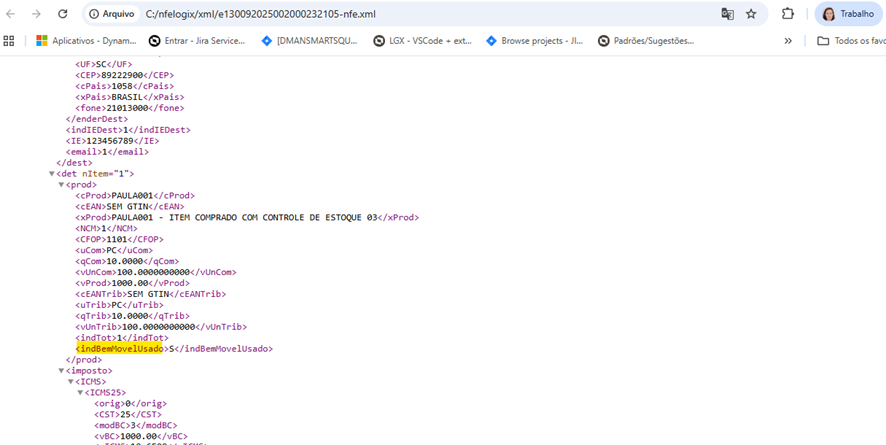Click the vBC value 1000.00

coord(140,437)
